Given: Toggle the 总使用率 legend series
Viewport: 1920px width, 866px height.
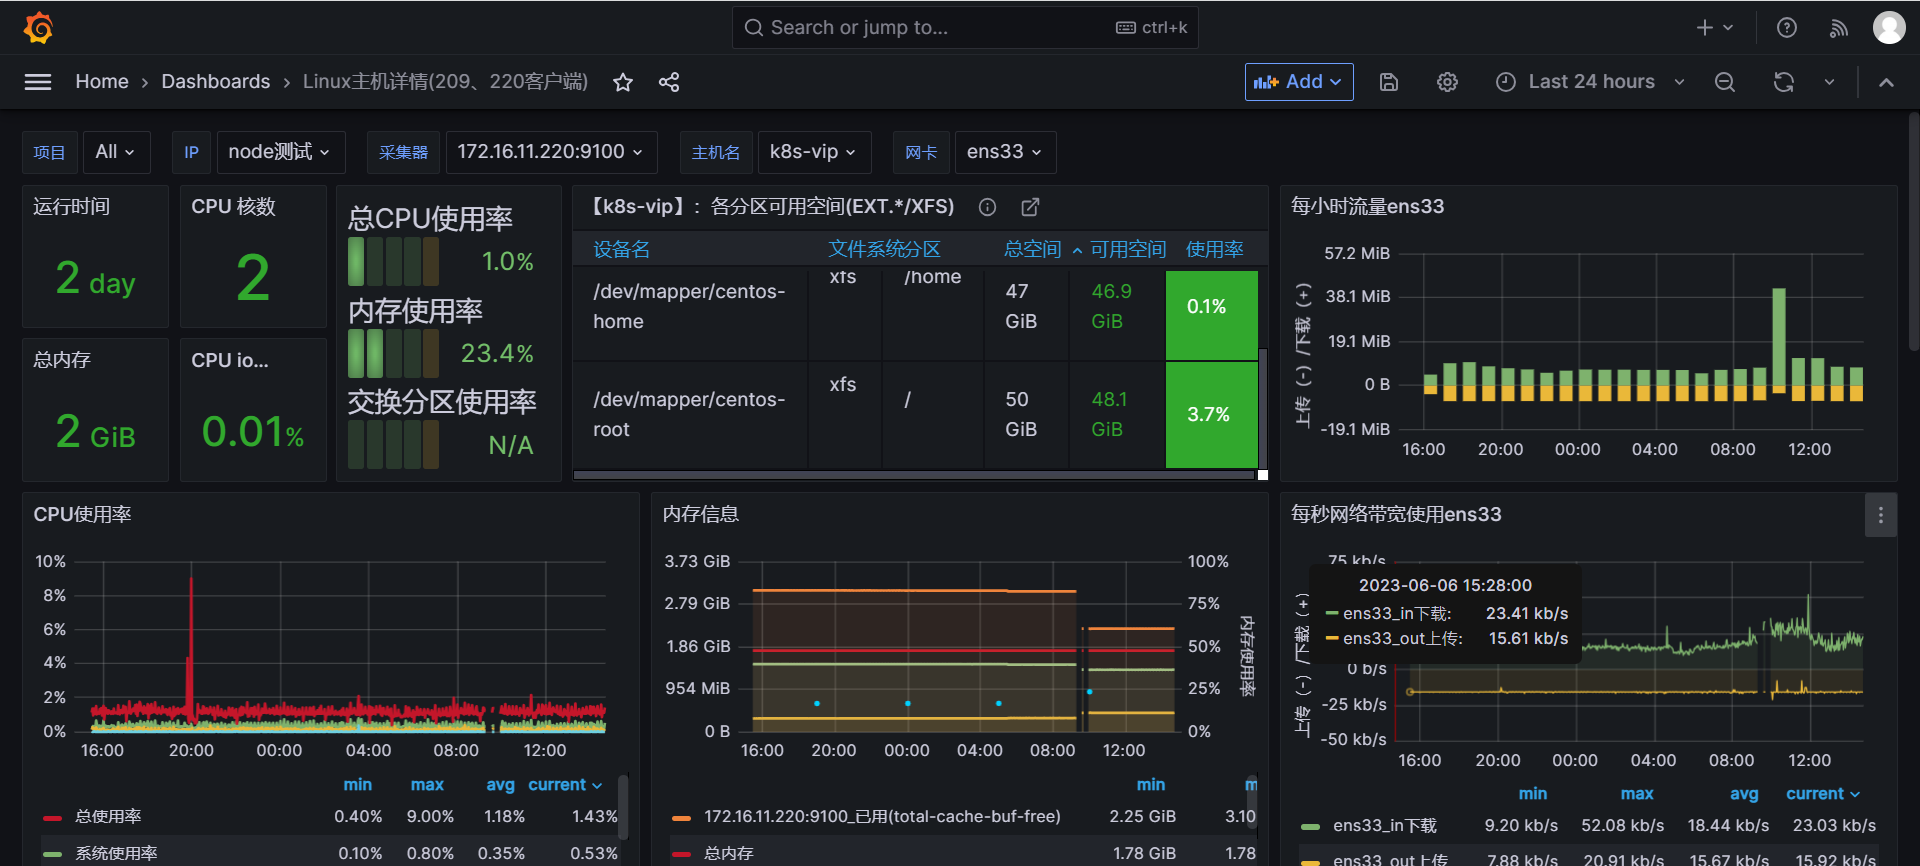Looking at the screenshot, I should 108,817.
